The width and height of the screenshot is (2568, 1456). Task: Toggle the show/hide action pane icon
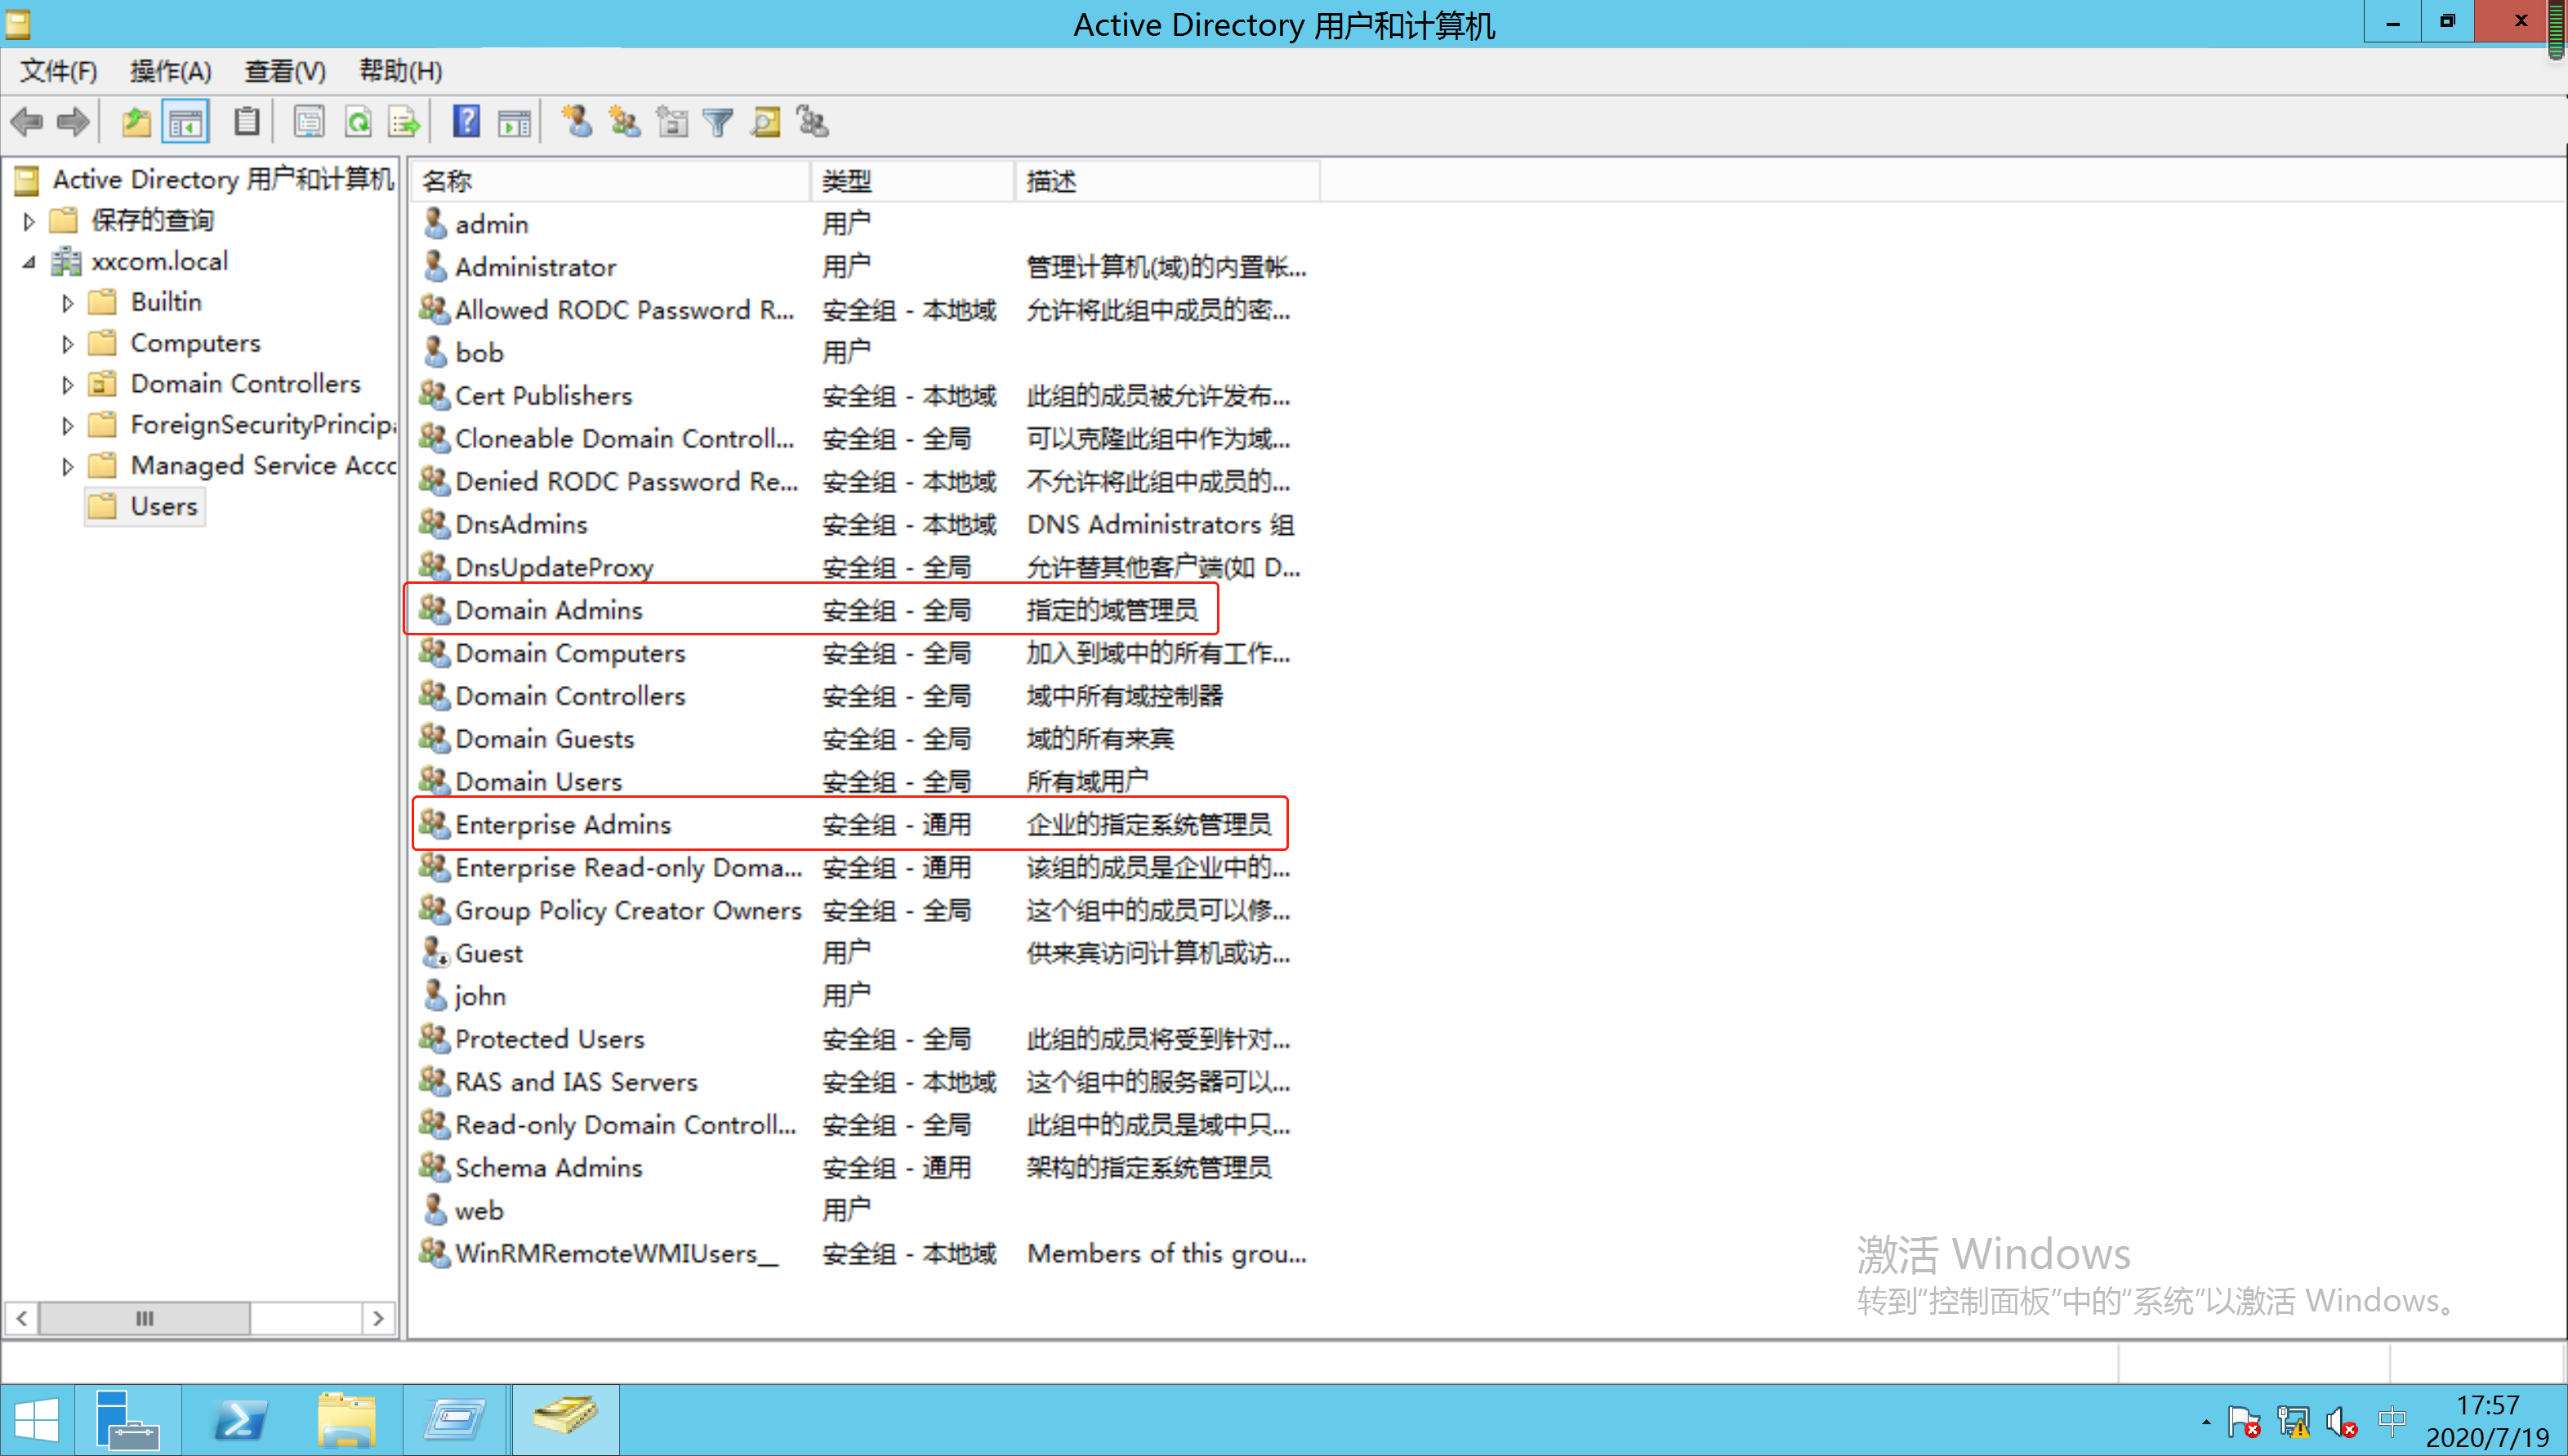tap(515, 122)
